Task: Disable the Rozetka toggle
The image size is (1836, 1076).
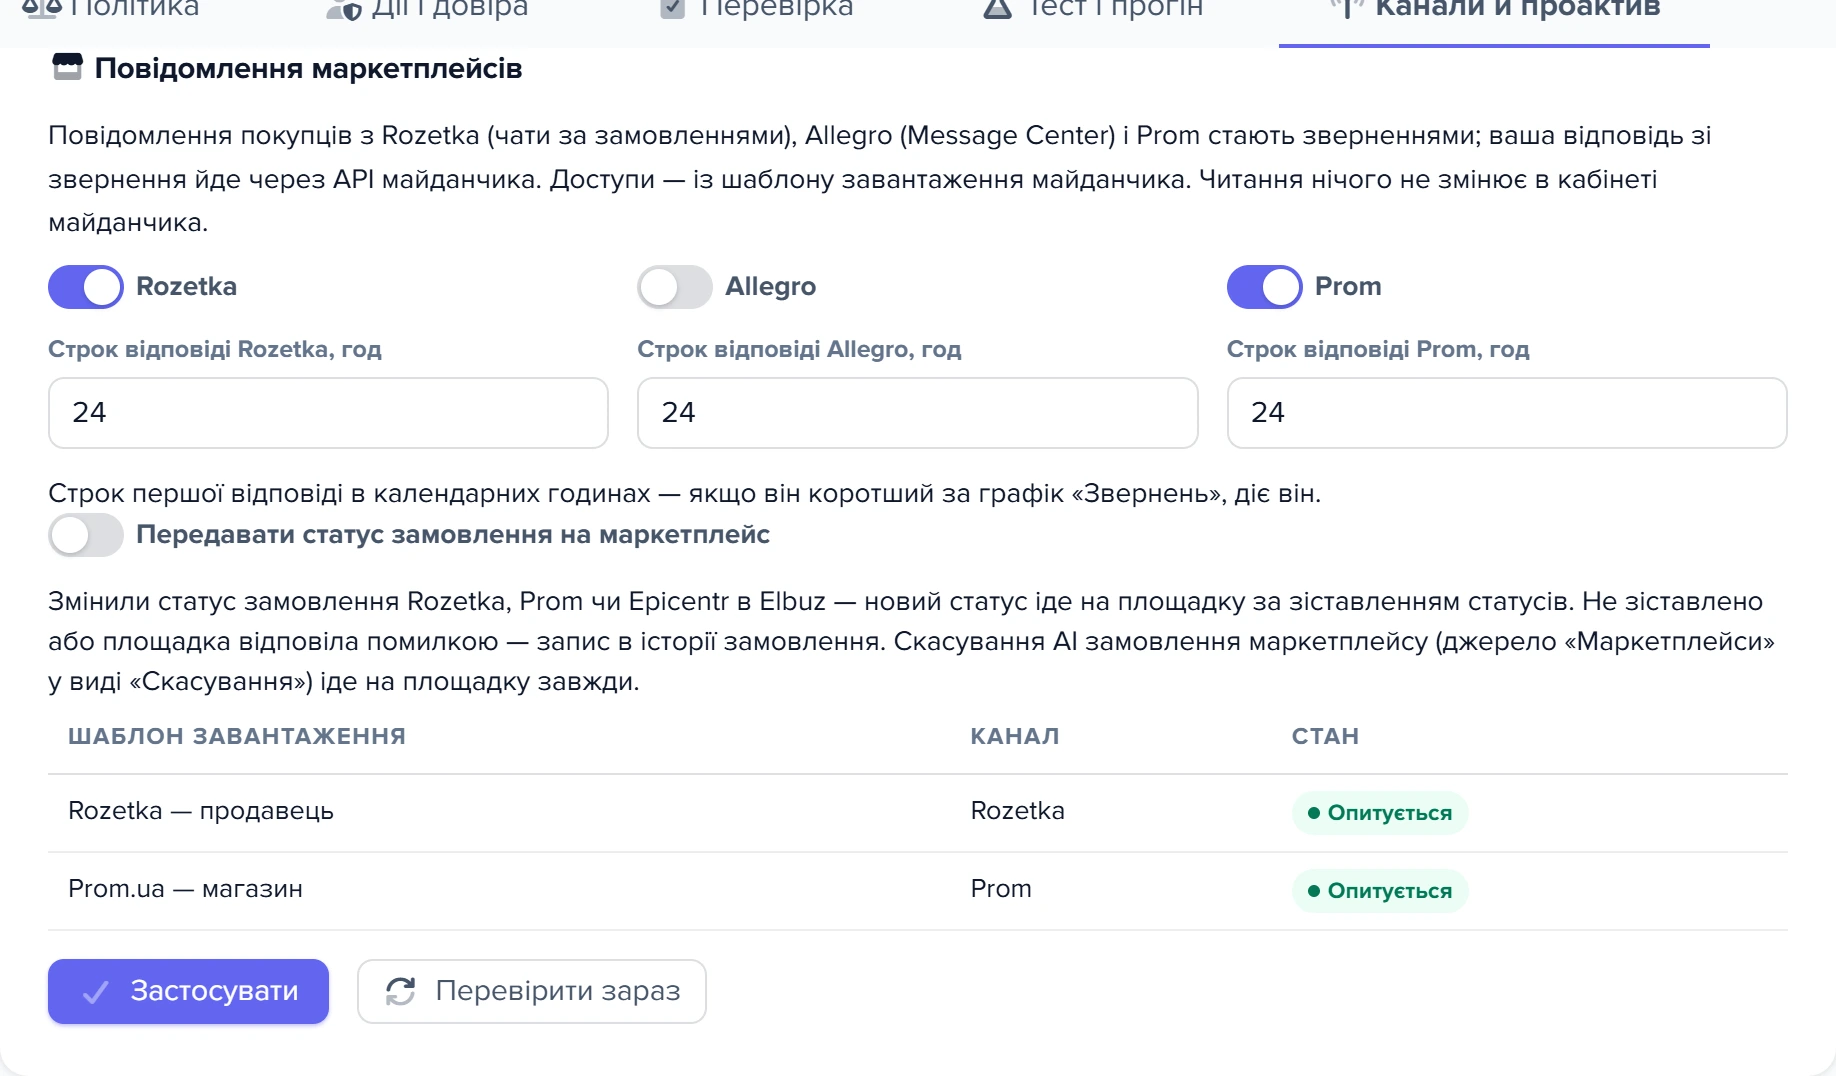Action: (x=86, y=287)
